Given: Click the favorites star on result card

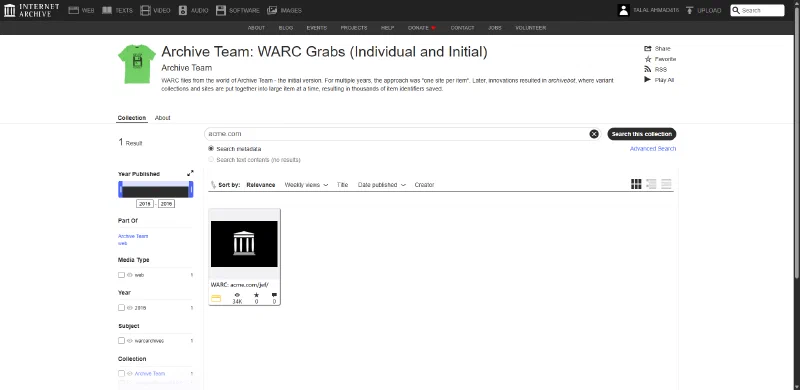Looking at the screenshot, I should [x=256, y=295].
